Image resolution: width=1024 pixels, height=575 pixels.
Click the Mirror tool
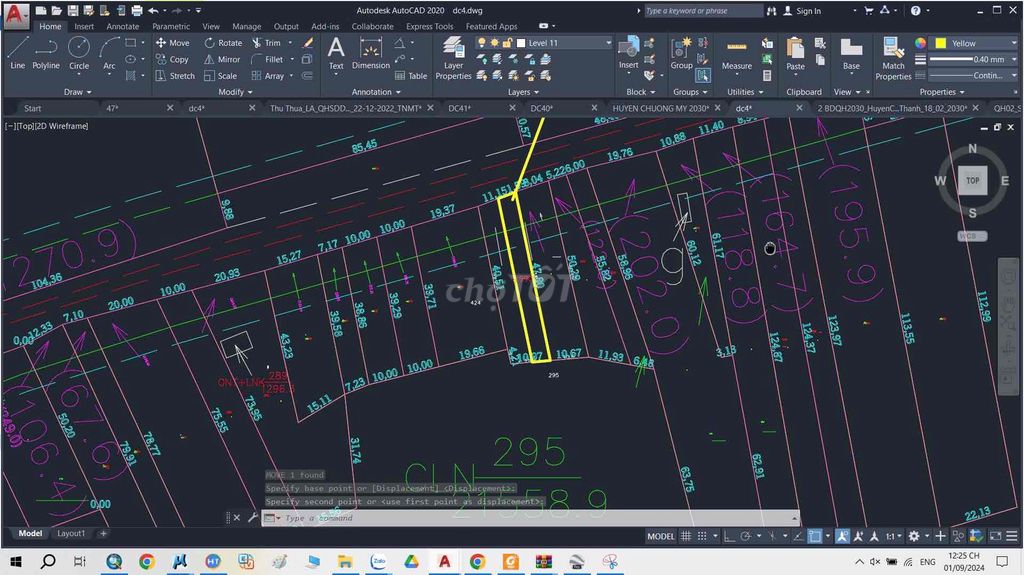221,59
